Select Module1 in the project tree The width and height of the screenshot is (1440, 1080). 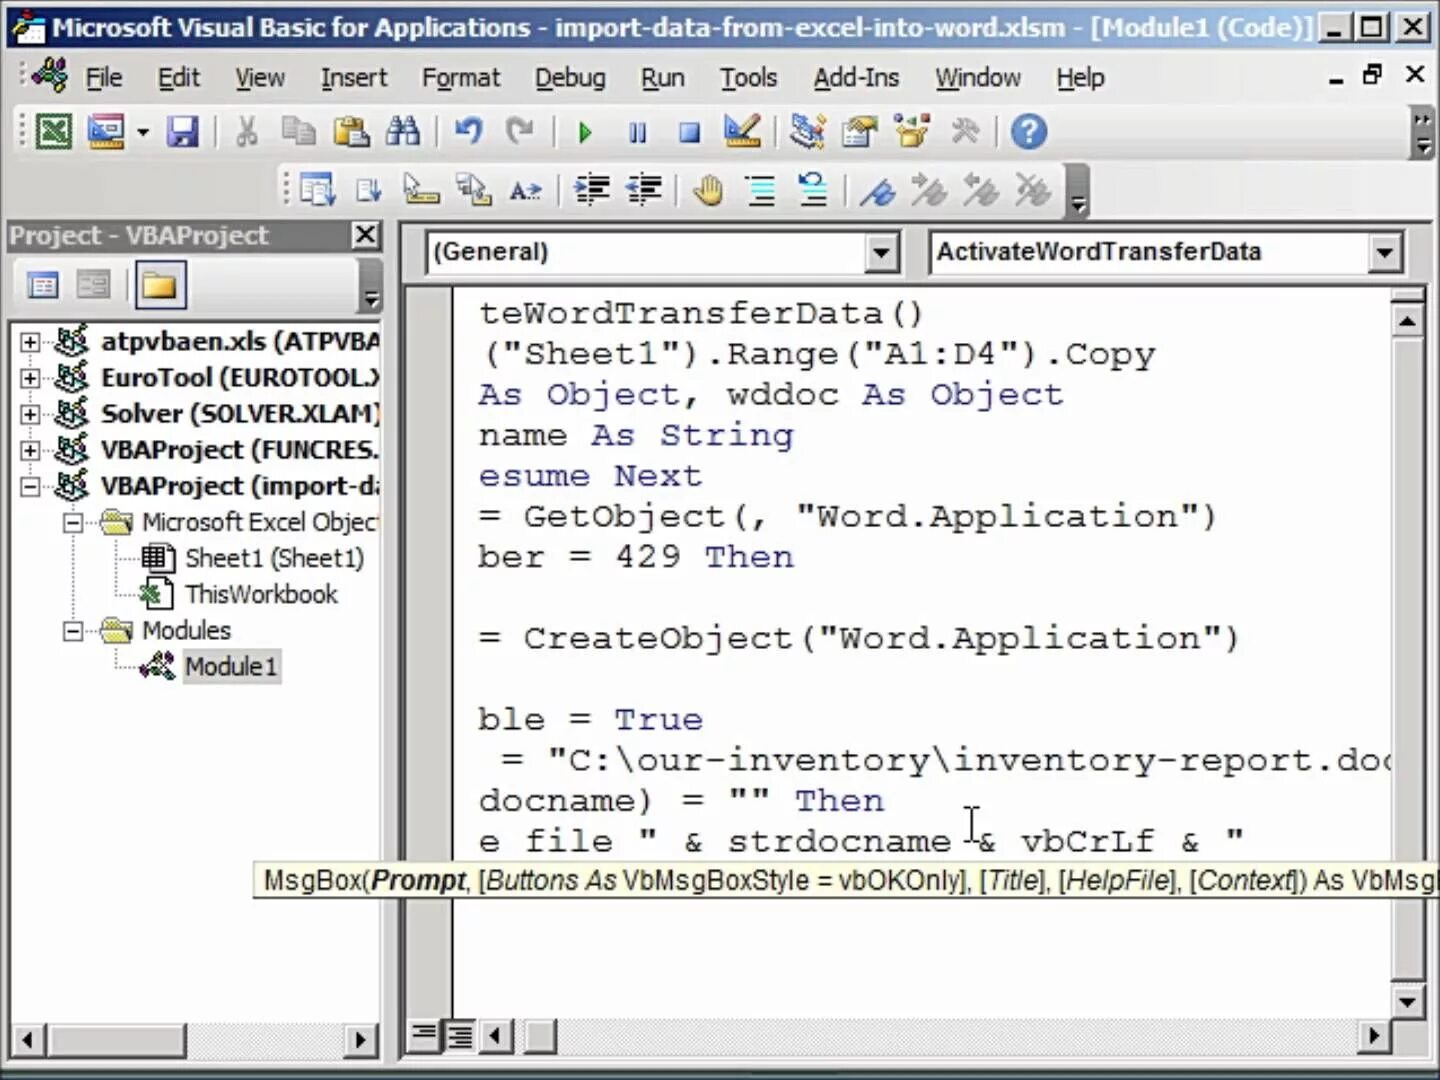click(231, 666)
